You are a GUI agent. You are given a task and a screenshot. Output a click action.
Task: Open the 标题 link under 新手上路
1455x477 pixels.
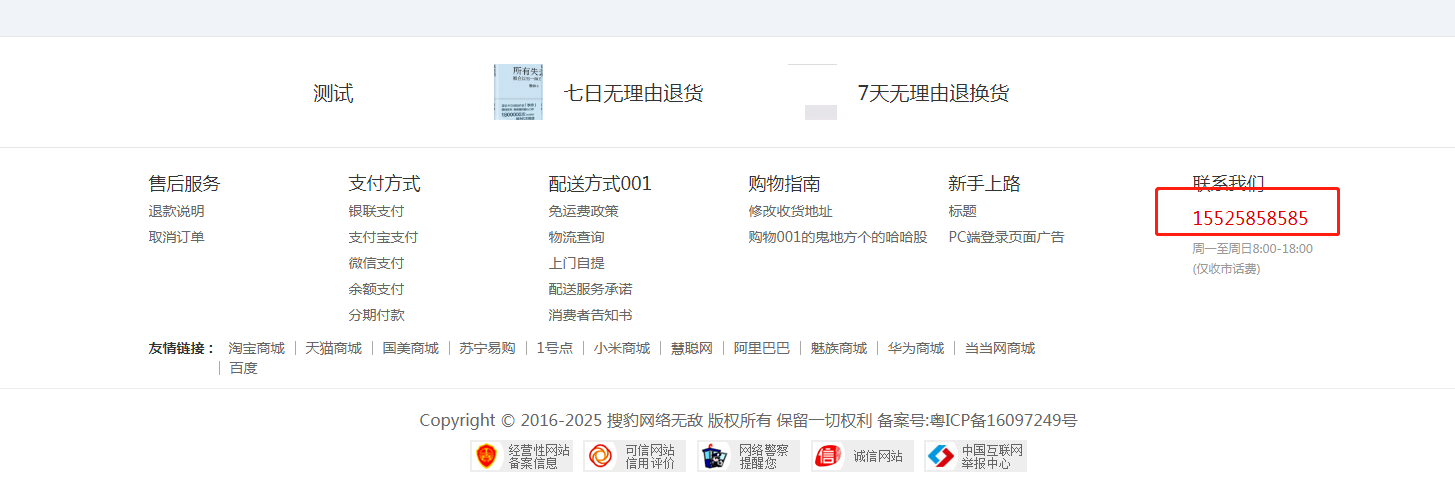tap(963, 211)
